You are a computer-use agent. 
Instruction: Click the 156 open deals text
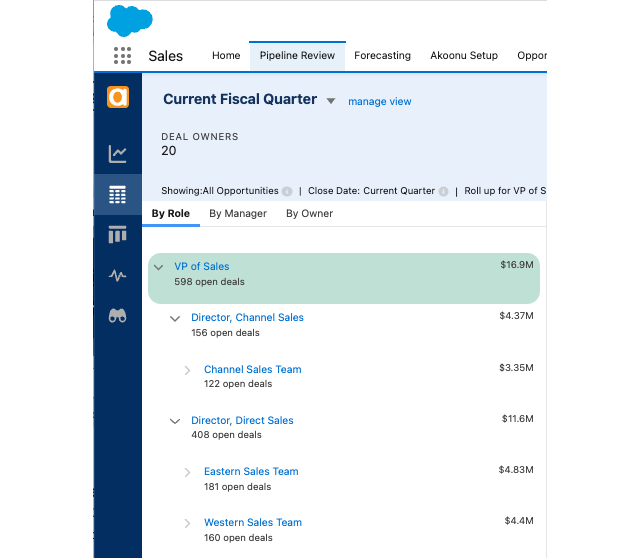point(225,333)
